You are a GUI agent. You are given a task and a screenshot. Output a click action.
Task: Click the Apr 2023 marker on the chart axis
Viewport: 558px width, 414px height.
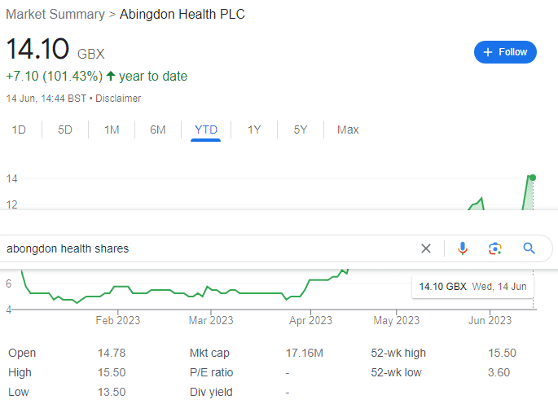(310, 320)
